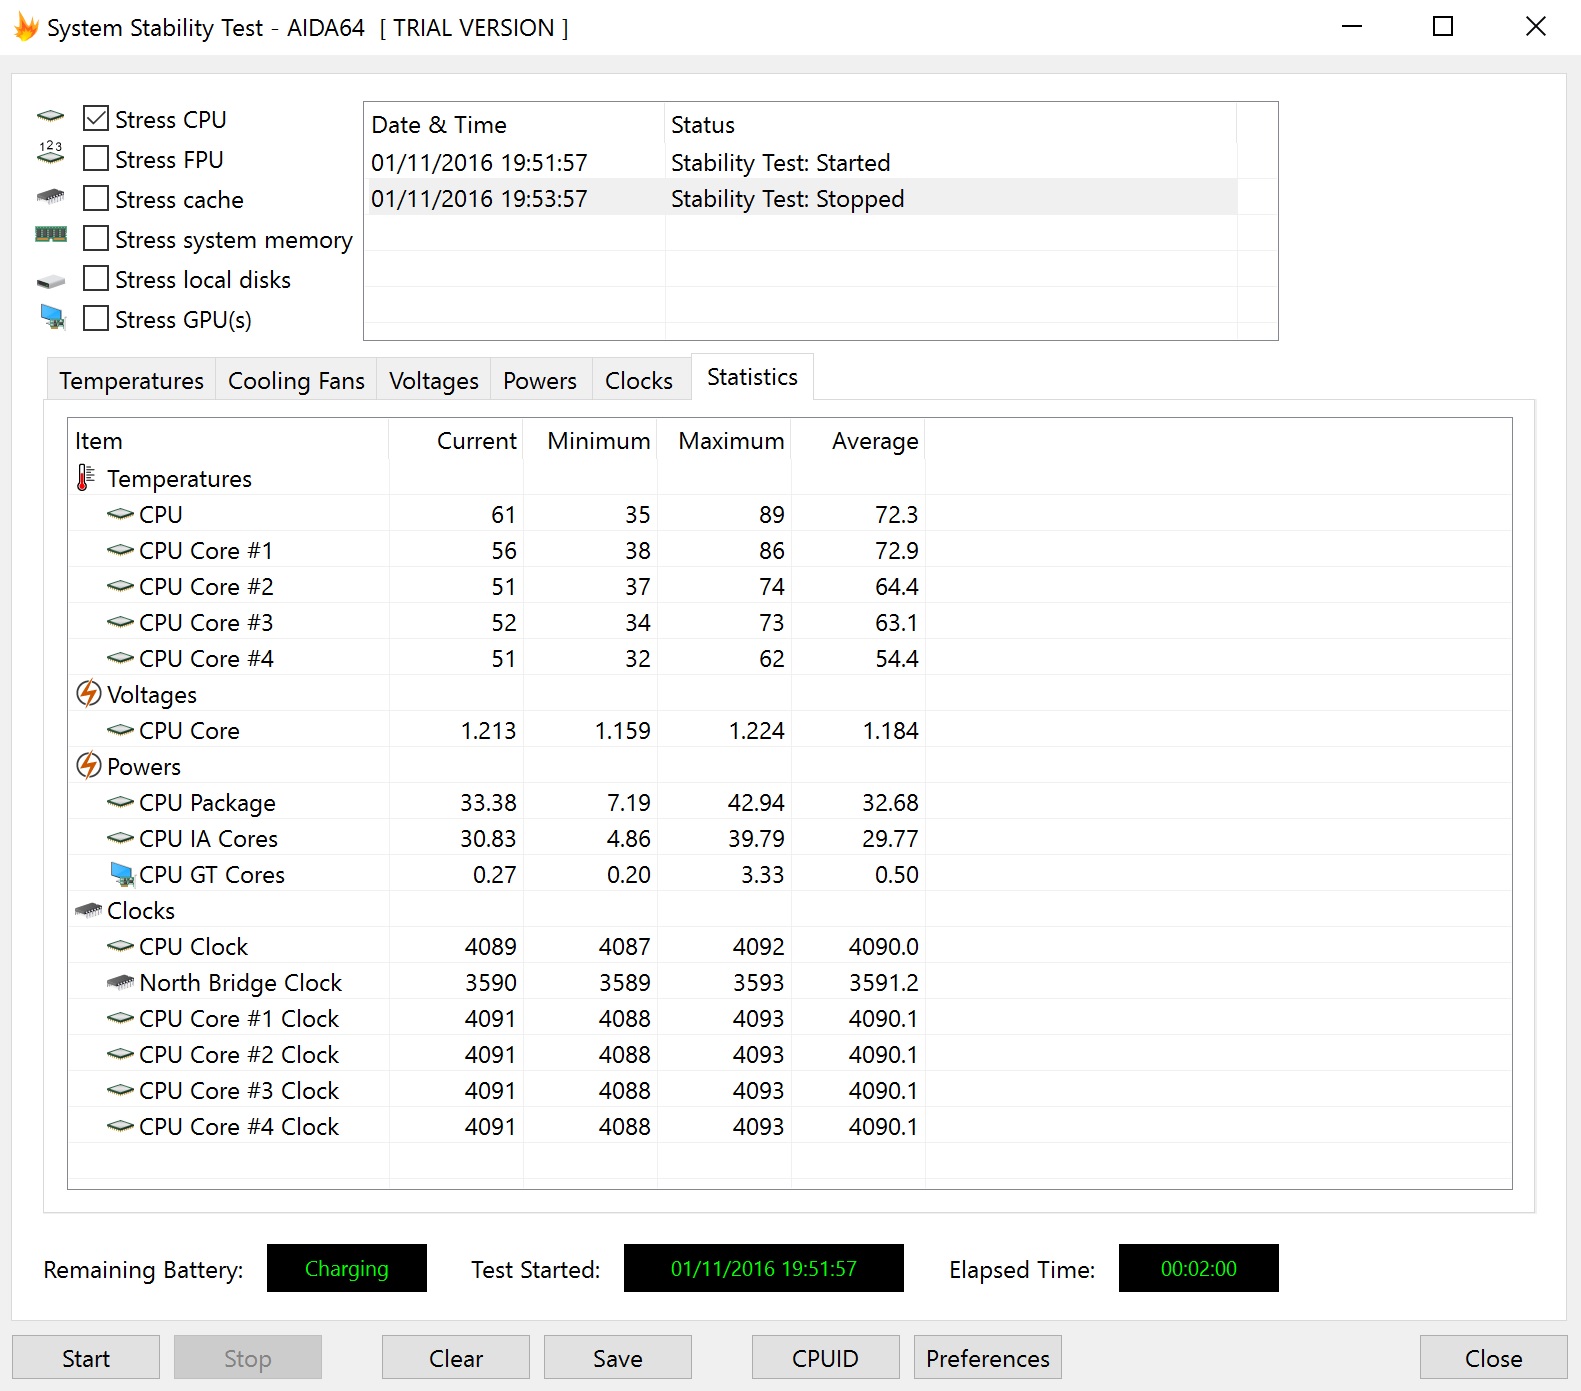The height and width of the screenshot is (1391, 1581).
Task: Click the thermometer icon of Temperatures group
Action: point(86,478)
